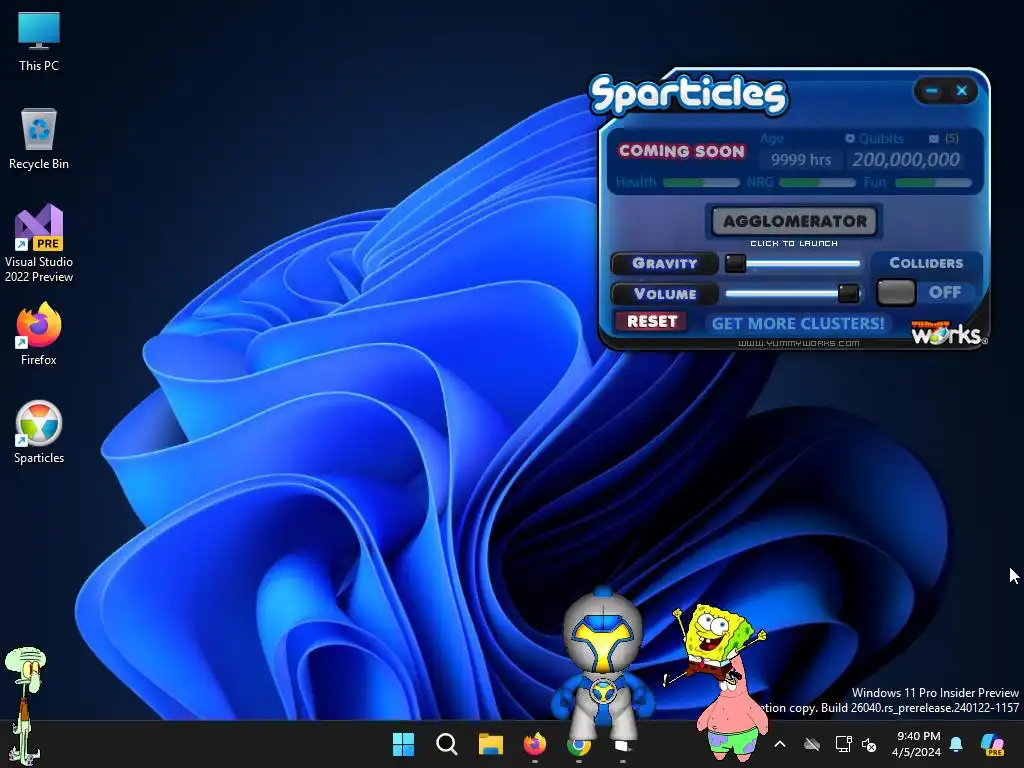
Task: Open the notification bell
Action: [x=956, y=744]
